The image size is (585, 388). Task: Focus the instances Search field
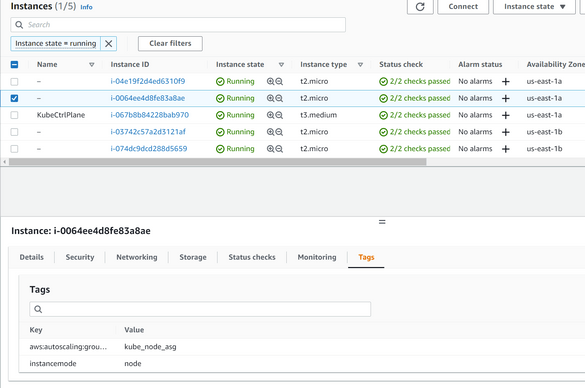point(178,25)
